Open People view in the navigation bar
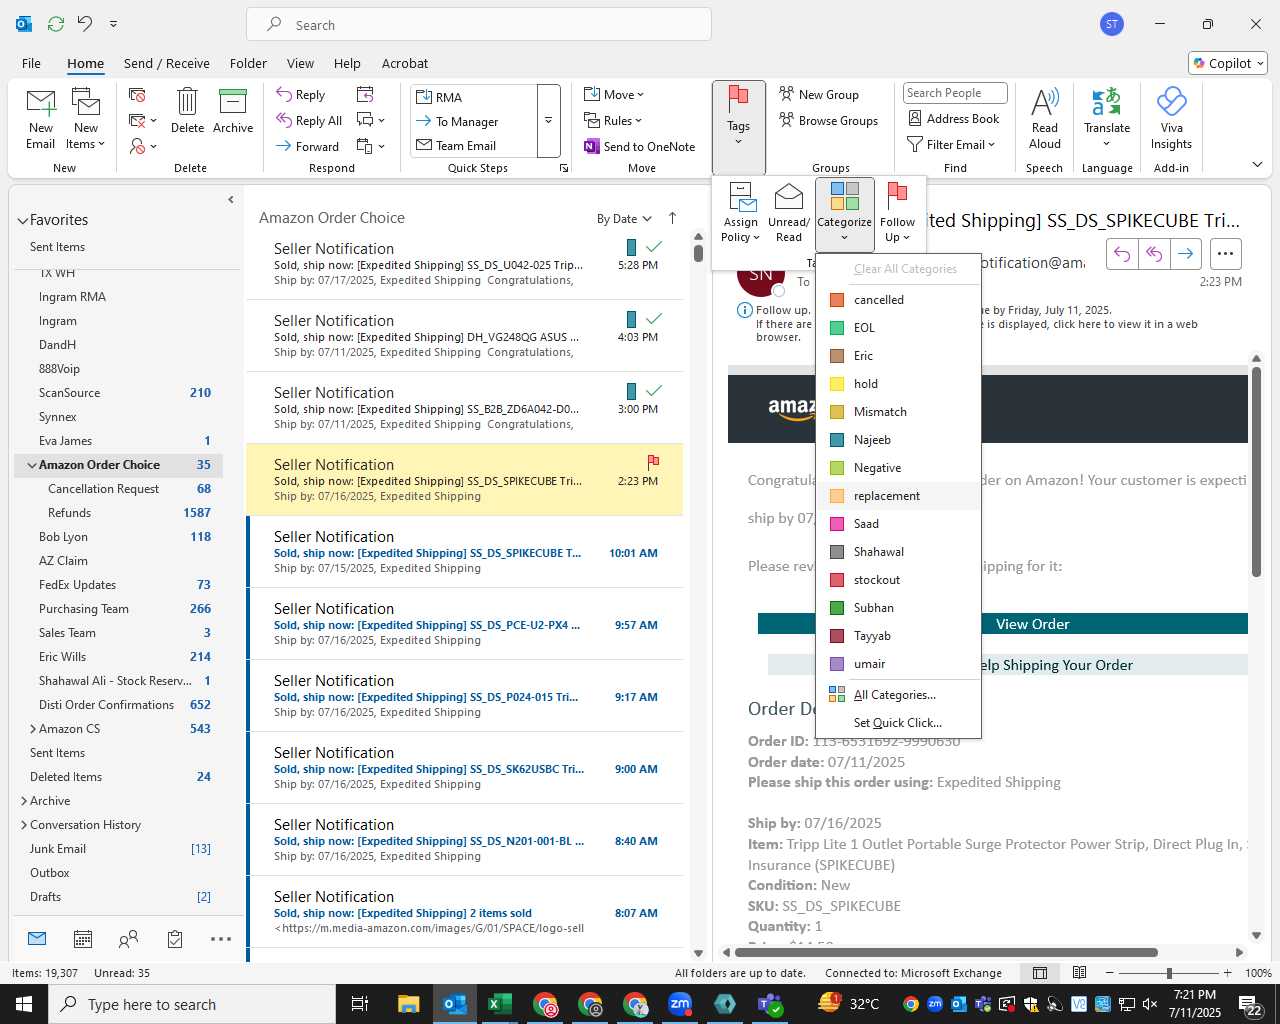 point(128,939)
